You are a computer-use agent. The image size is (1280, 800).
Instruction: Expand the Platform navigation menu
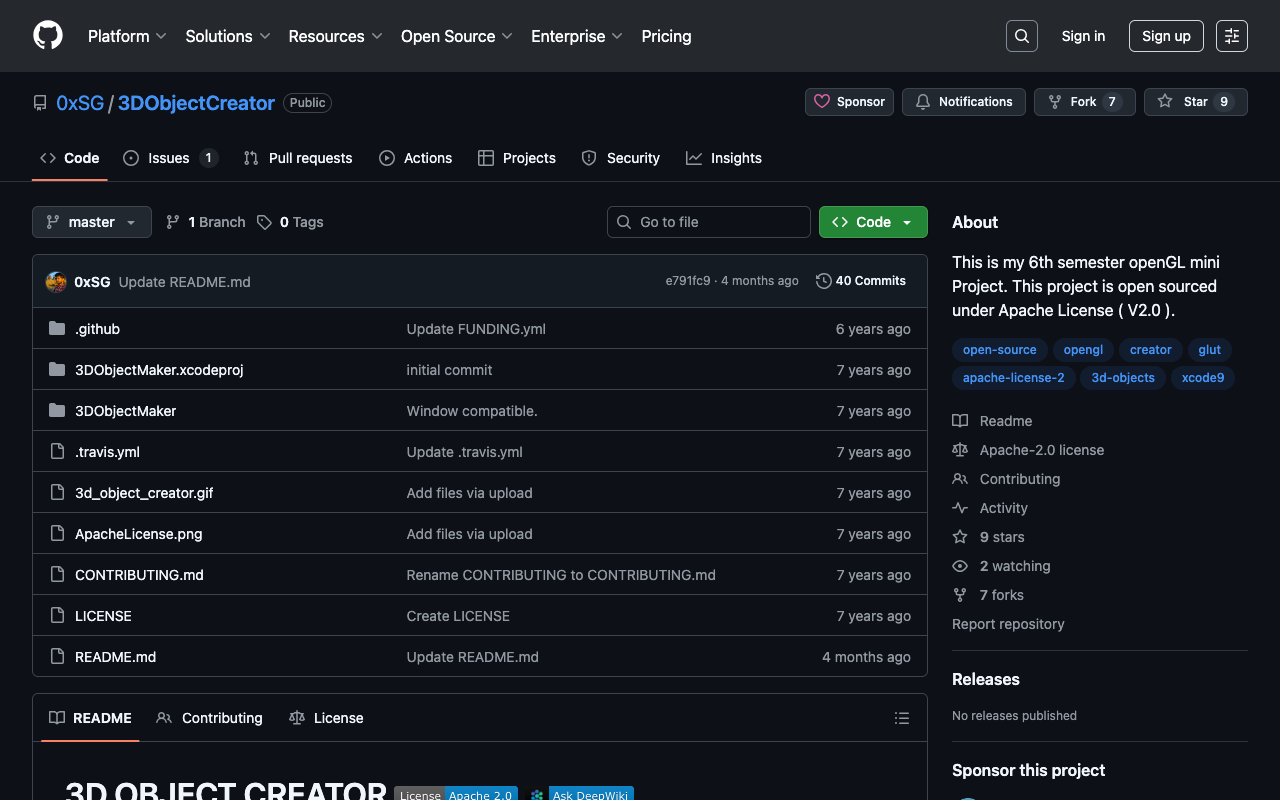pos(127,36)
